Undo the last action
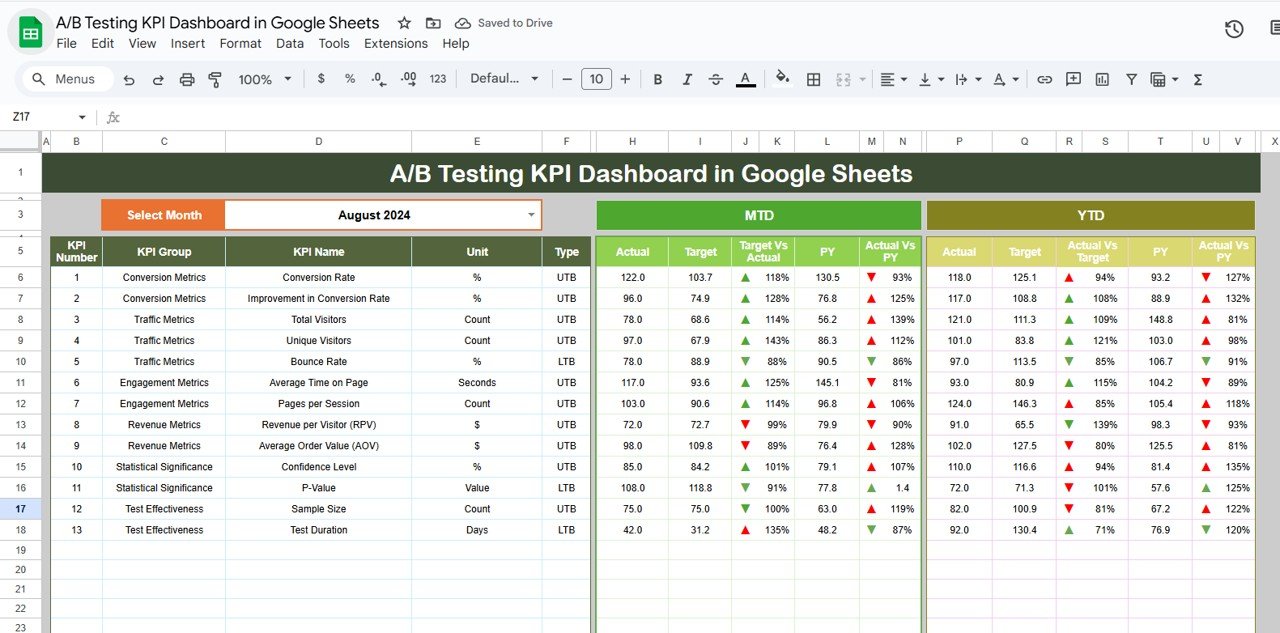The width and height of the screenshot is (1280, 633). click(x=129, y=79)
